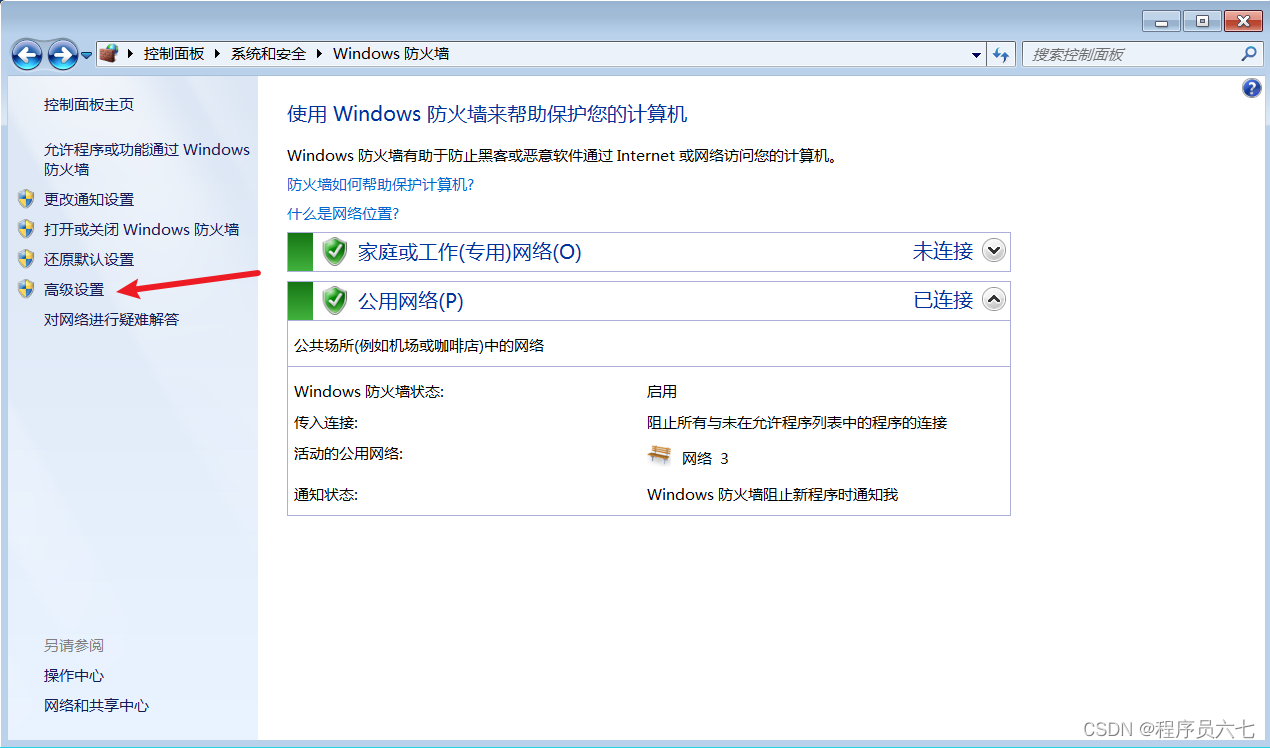Screen dimensions: 1270x748
Task: Click Windows 防火墙阻止新程序时通知我 value
Action: pos(773,494)
